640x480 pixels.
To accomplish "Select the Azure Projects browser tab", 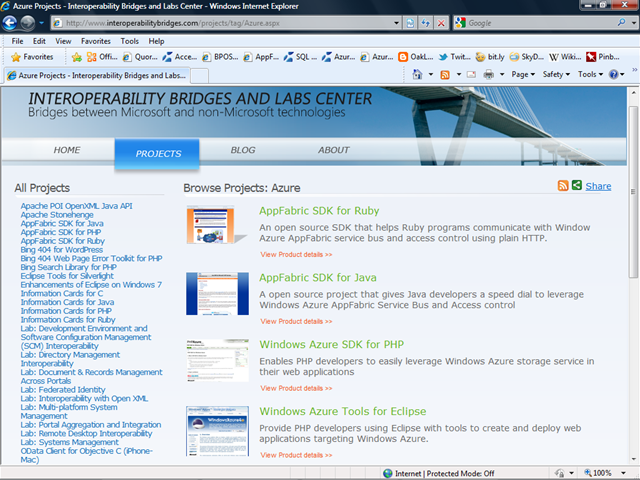I will (x=96, y=76).
